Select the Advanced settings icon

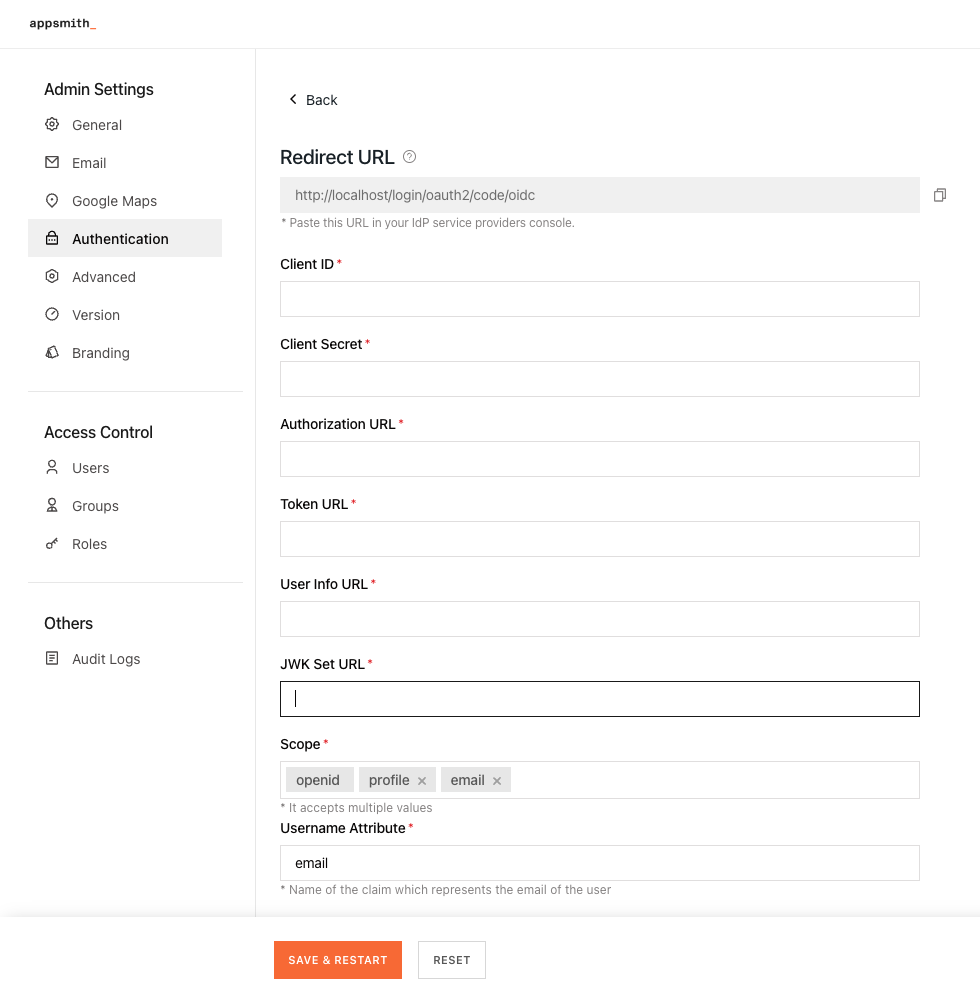click(x=52, y=277)
